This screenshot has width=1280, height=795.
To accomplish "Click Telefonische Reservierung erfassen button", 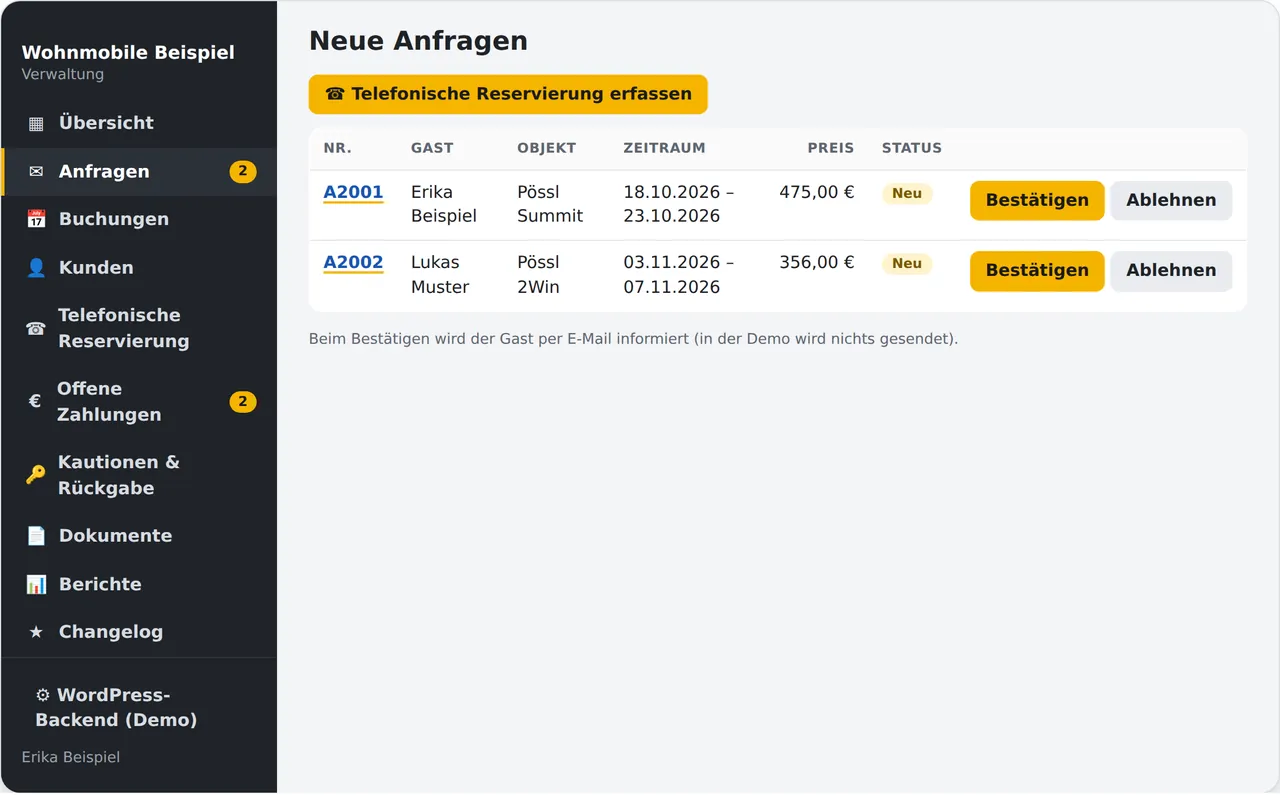I will pyautogui.click(x=508, y=94).
